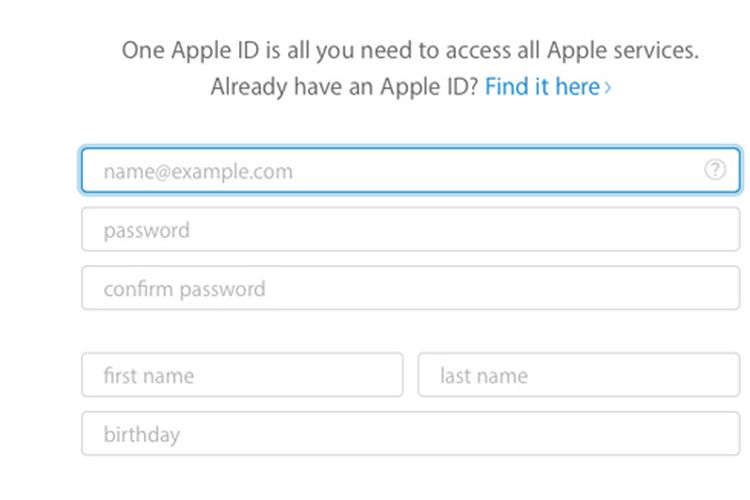Focus the name@example.com email field
The height and width of the screenshot is (500, 750).
(411, 170)
